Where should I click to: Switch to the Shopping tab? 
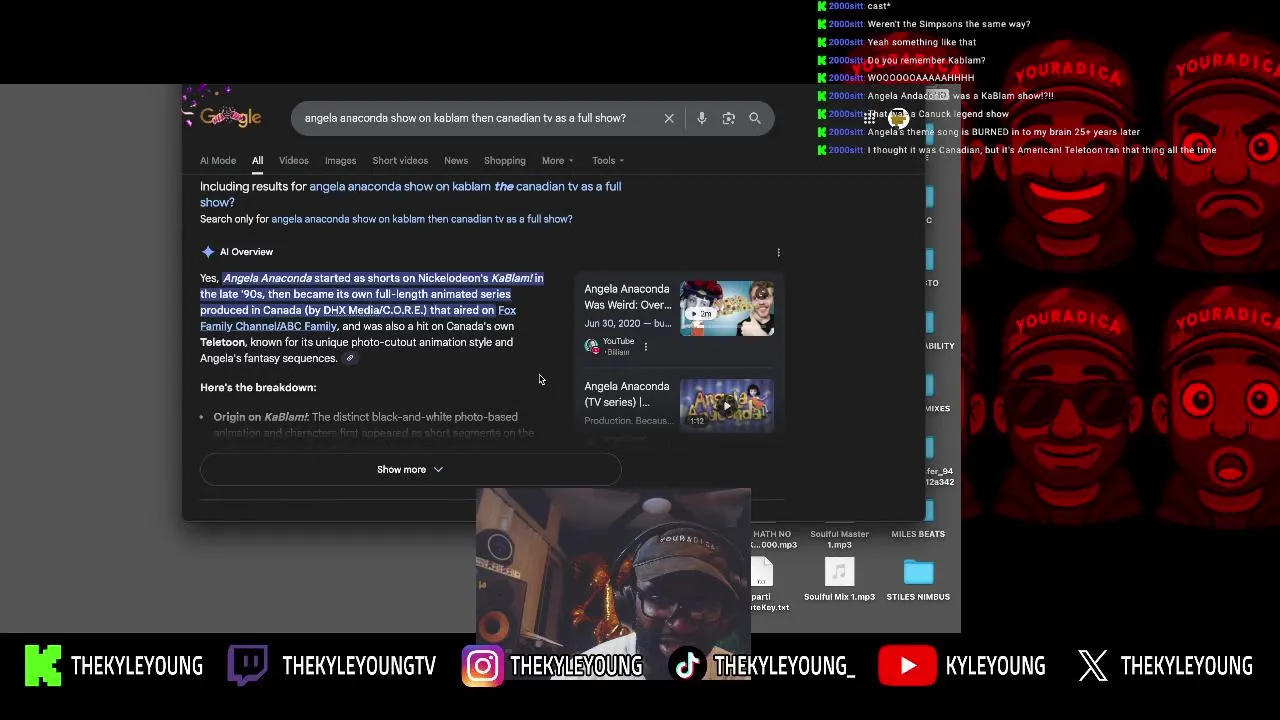point(505,160)
